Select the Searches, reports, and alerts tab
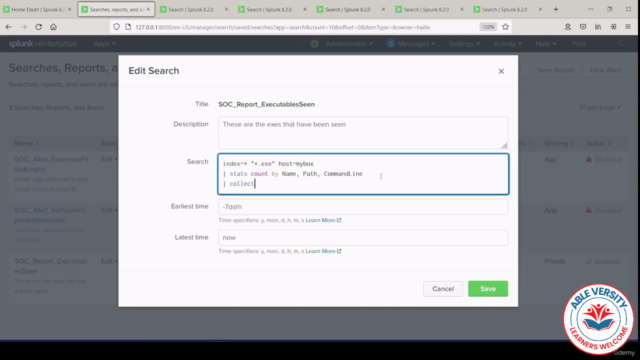The image size is (640, 360). 116,9
